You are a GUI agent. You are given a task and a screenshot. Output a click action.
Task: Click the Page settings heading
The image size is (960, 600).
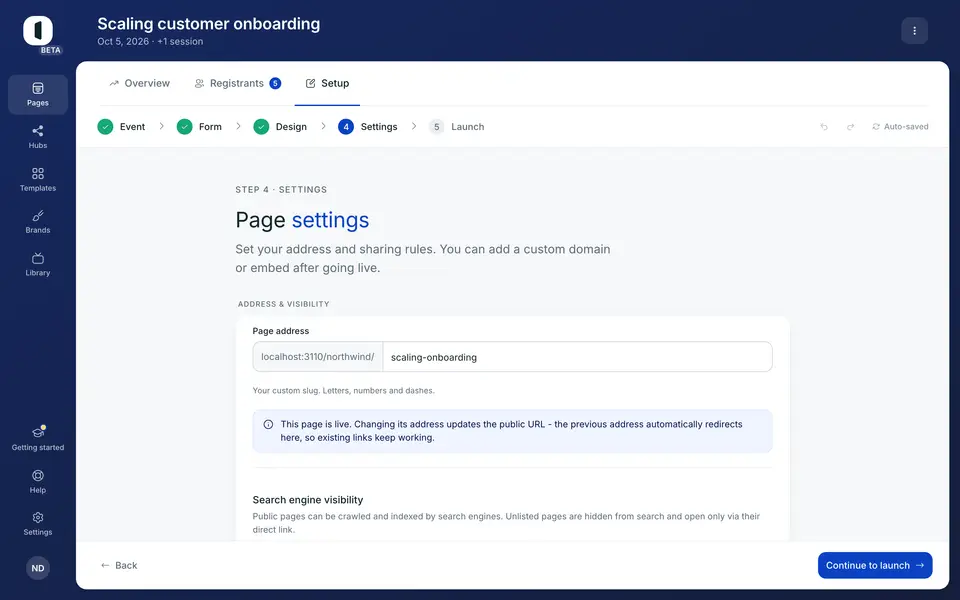click(302, 220)
